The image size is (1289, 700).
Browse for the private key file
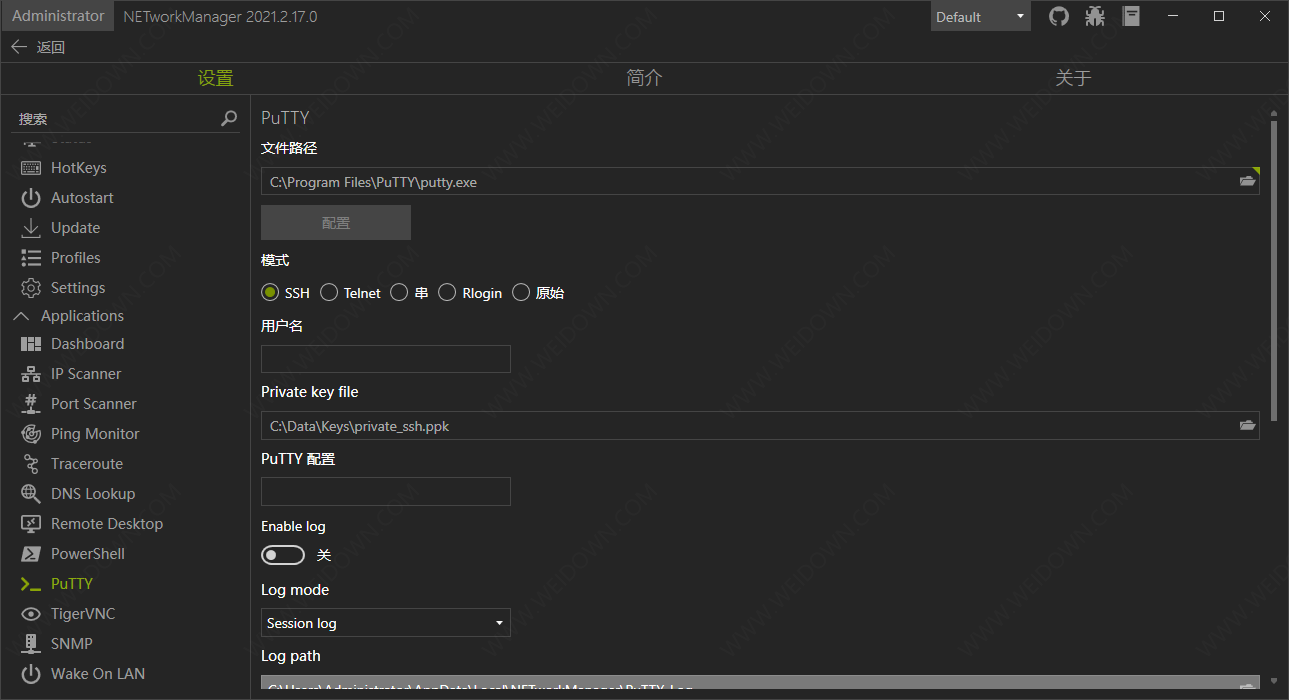coord(1247,425)
